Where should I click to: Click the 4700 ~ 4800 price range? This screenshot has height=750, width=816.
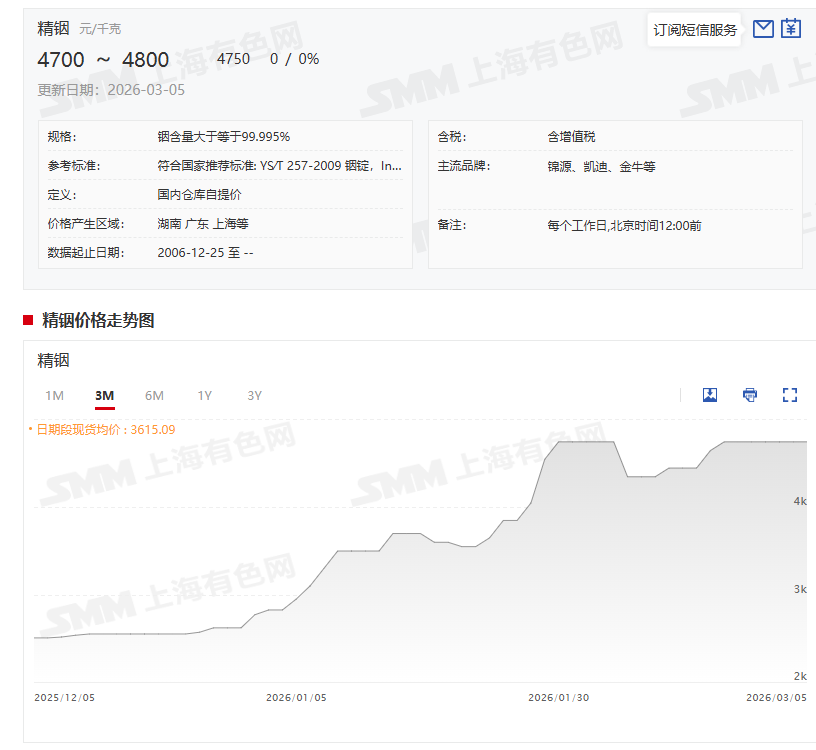click(102, 60)
